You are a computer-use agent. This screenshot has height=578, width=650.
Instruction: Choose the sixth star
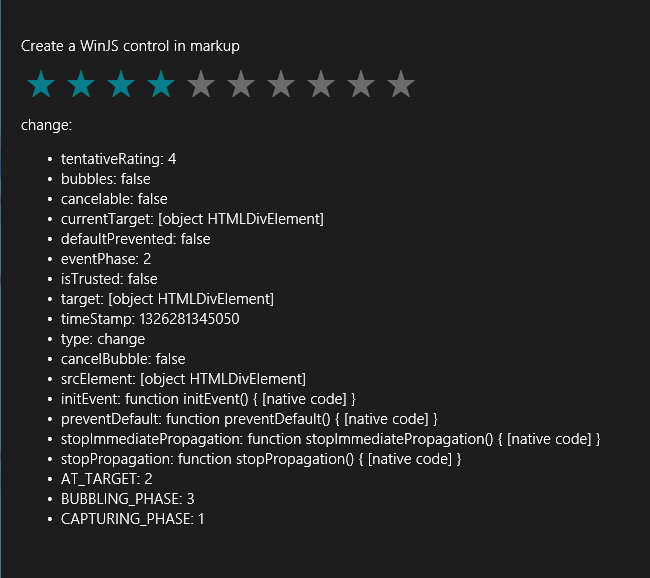tap(241, 85)
